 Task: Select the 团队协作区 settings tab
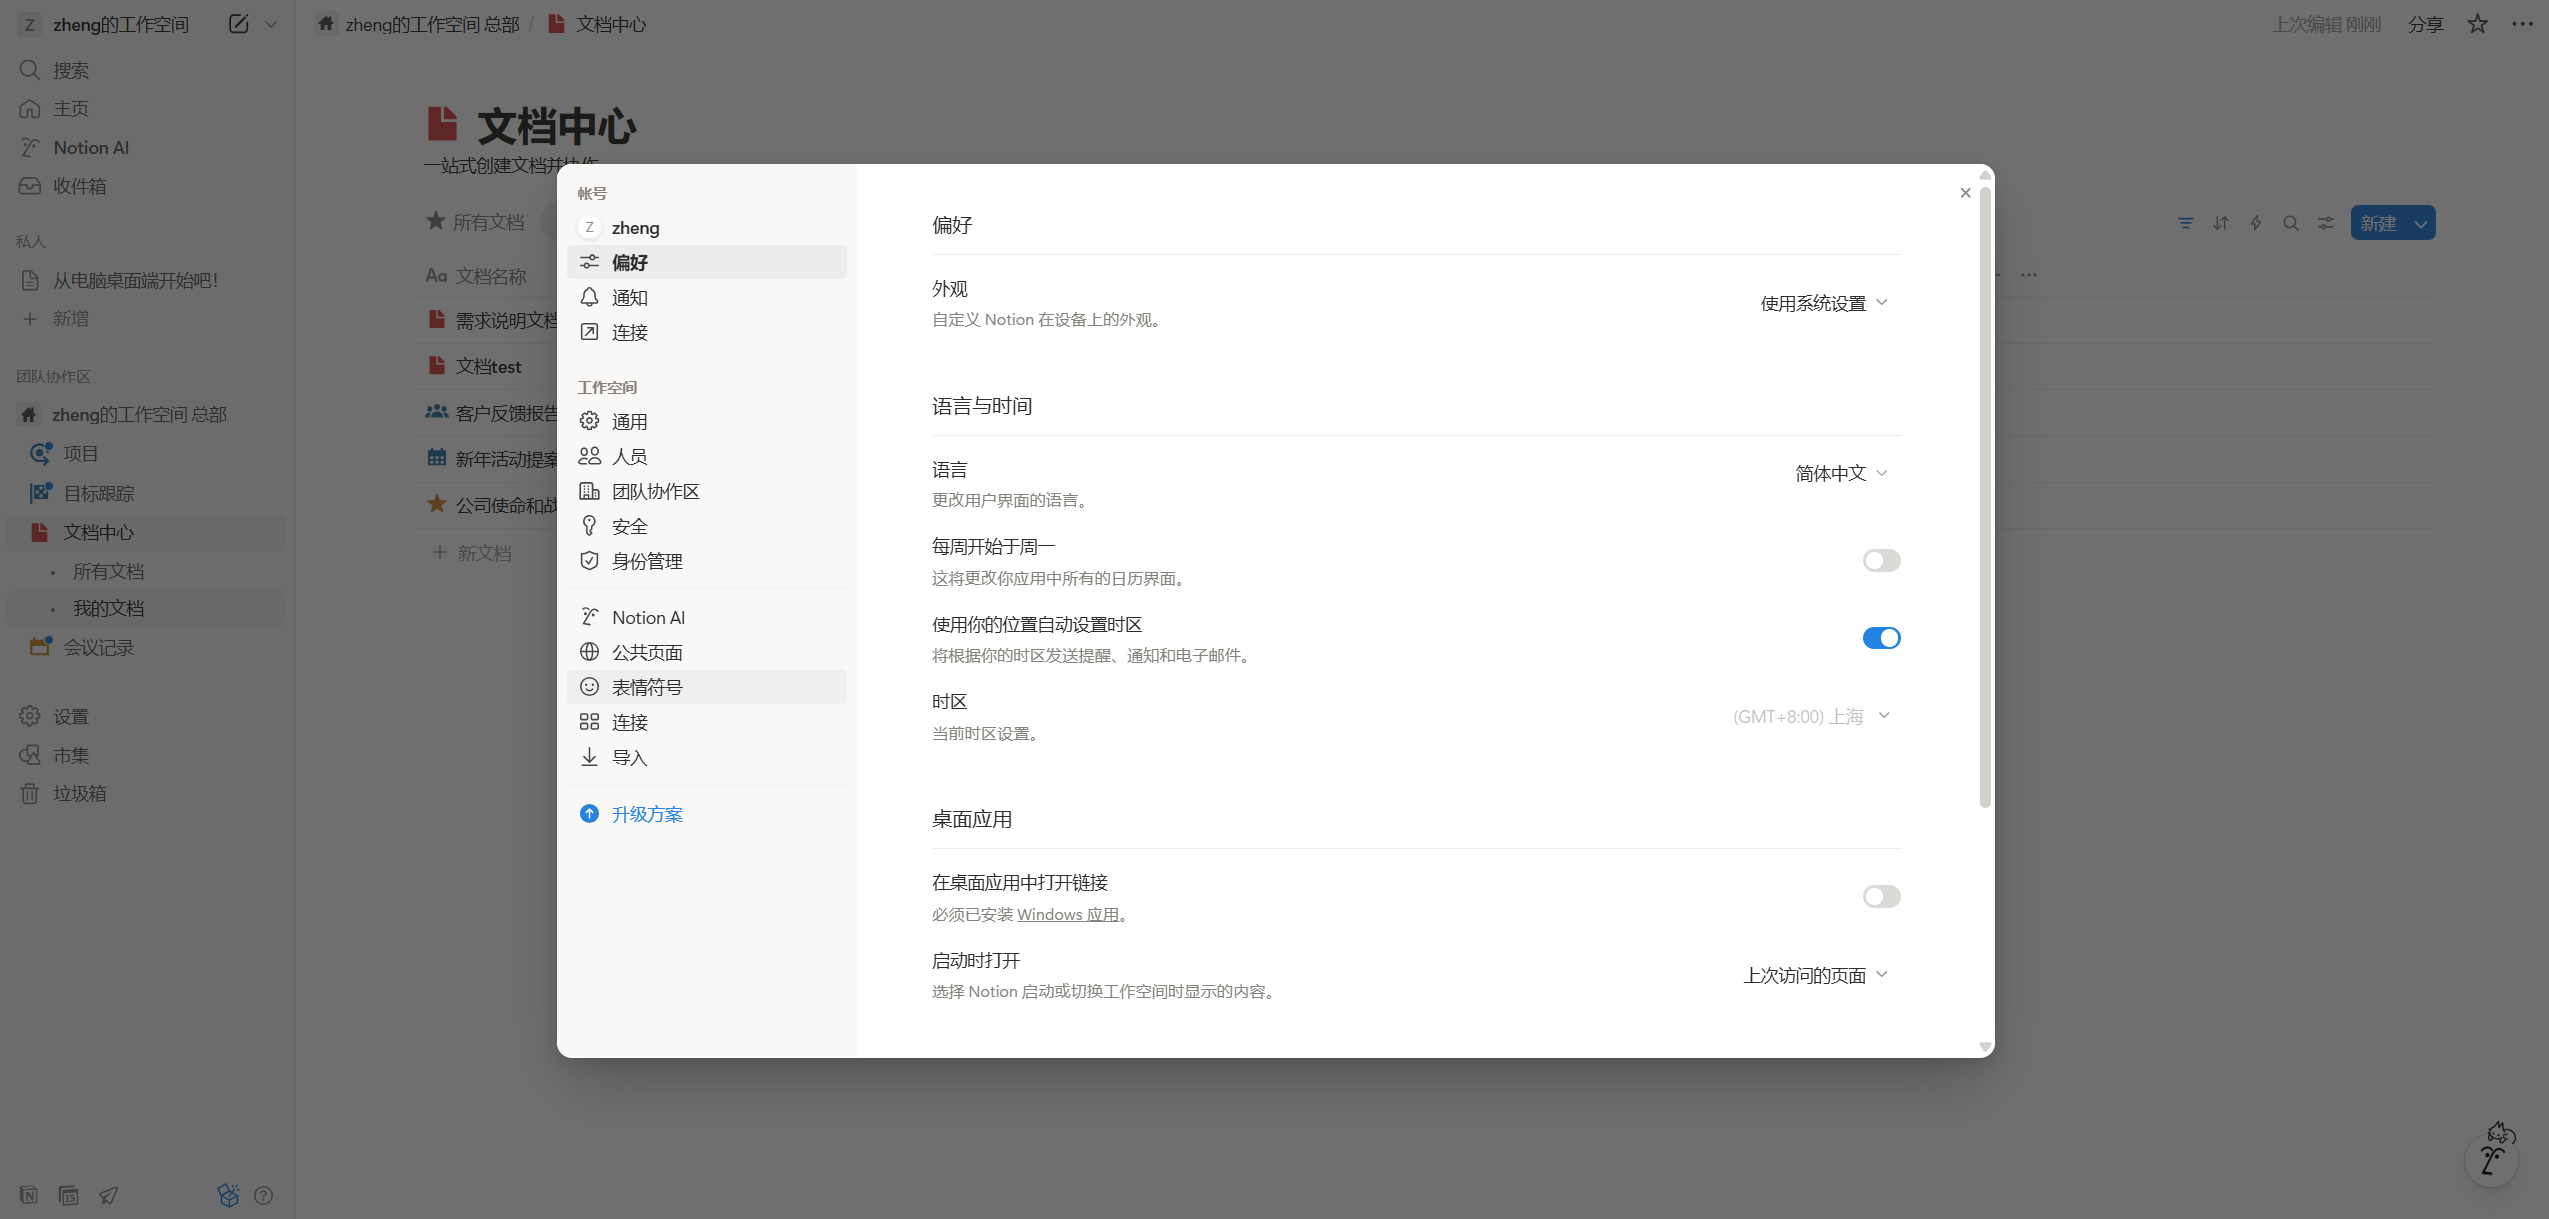655,491
